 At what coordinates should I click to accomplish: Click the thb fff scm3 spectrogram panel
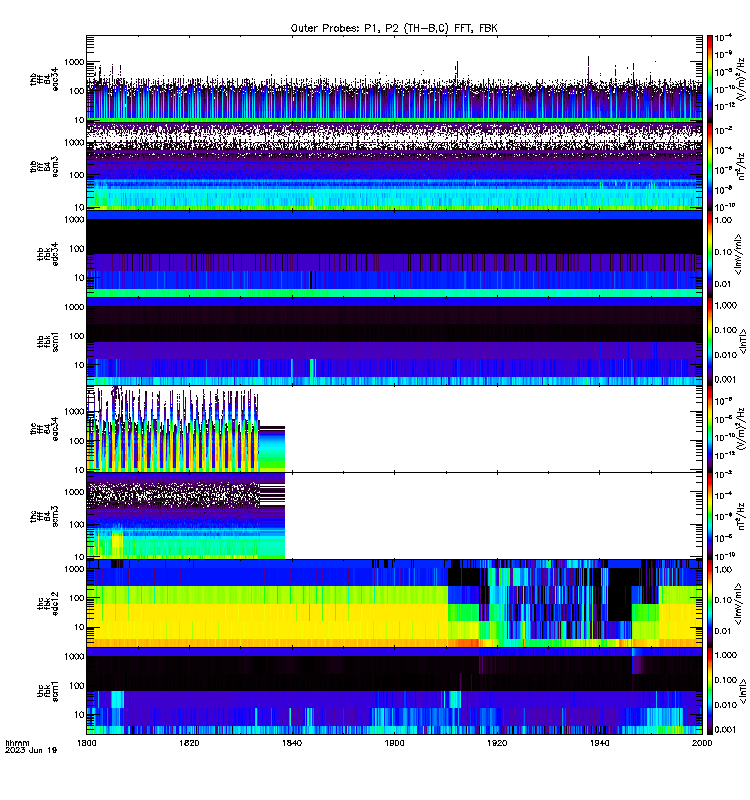tap(394, 166)
